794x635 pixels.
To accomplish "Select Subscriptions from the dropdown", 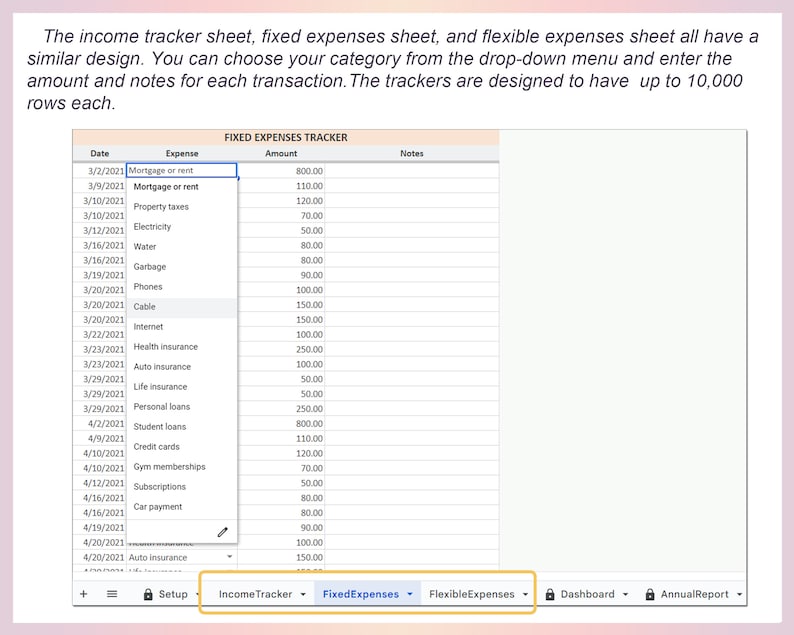I will 182,487.
